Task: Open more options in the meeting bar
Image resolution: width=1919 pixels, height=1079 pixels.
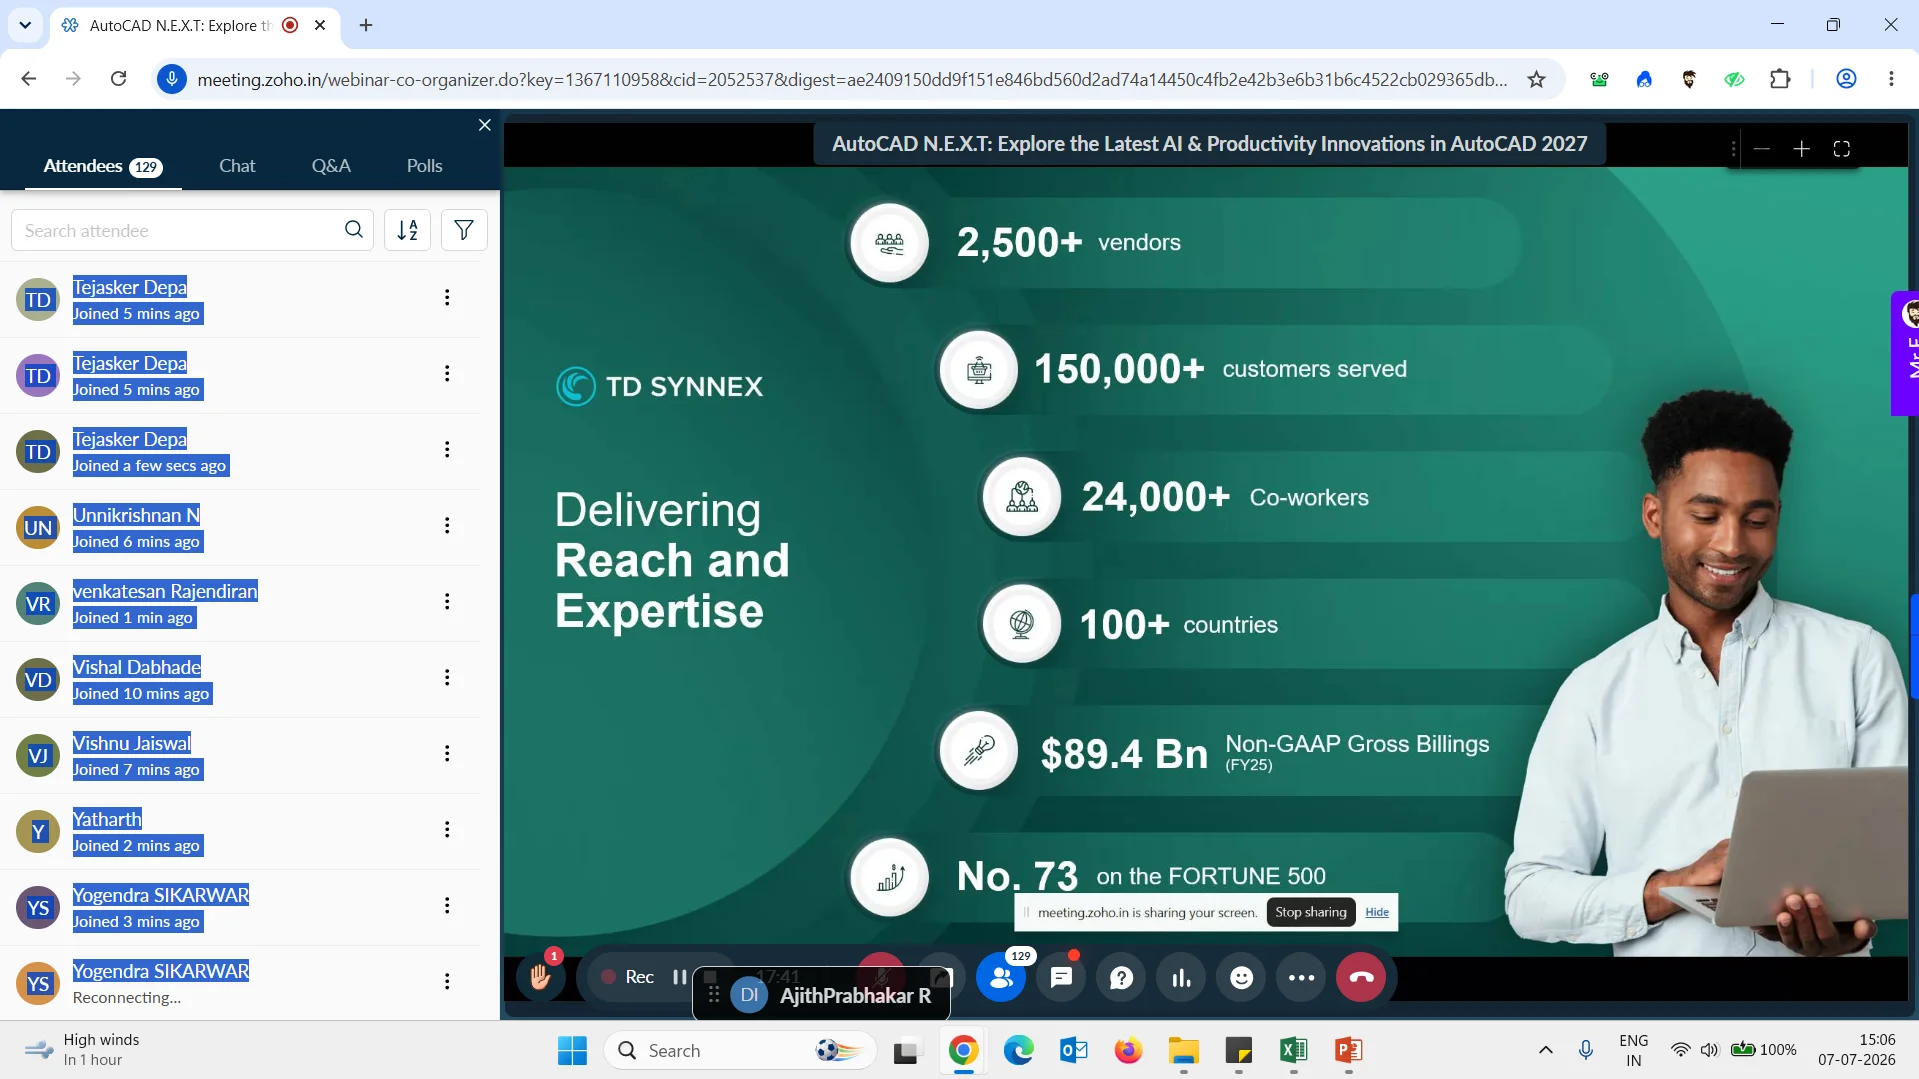Action: (1301, 977)
